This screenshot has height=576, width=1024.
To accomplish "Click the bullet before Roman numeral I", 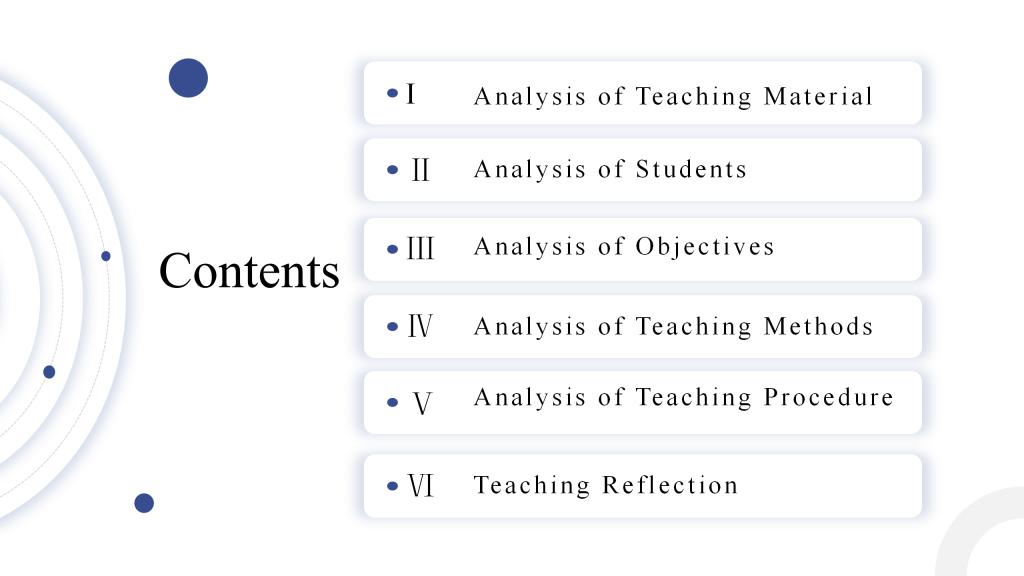I will (x=392, y=93).
